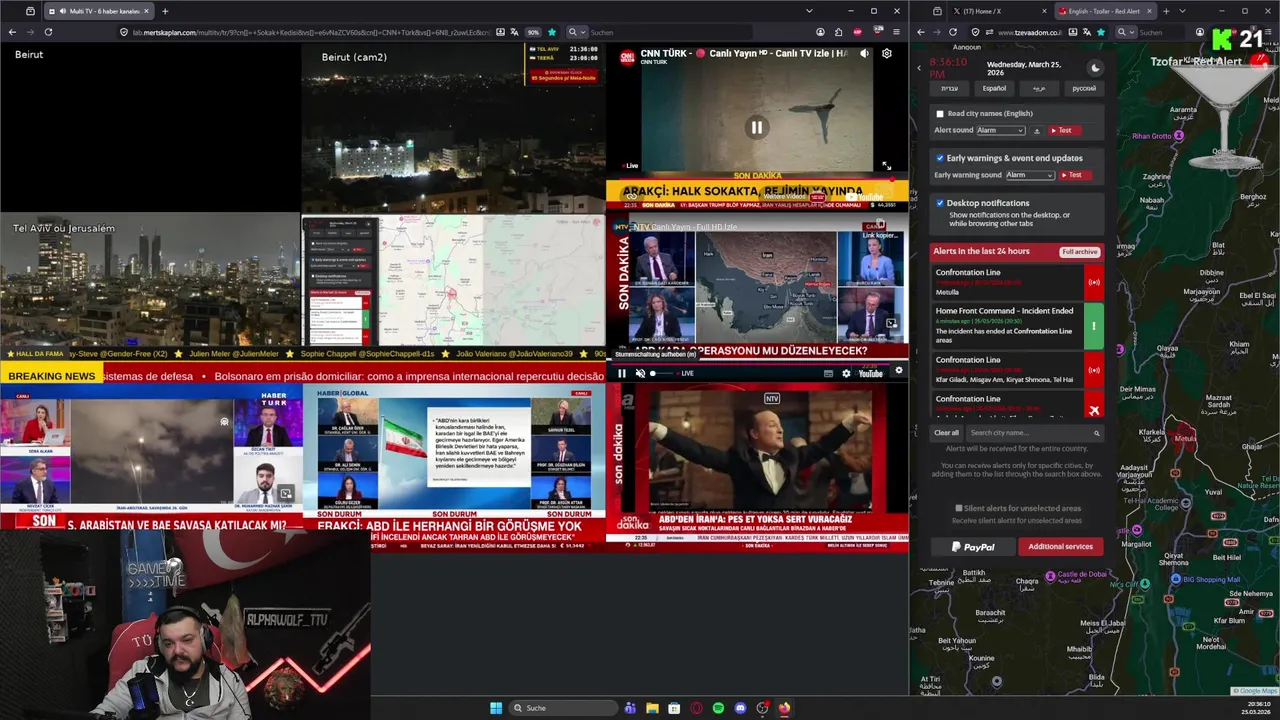Click the Metulla alert siren icon
Screen dimensions: 1280x720
[x=1094, y=282]
